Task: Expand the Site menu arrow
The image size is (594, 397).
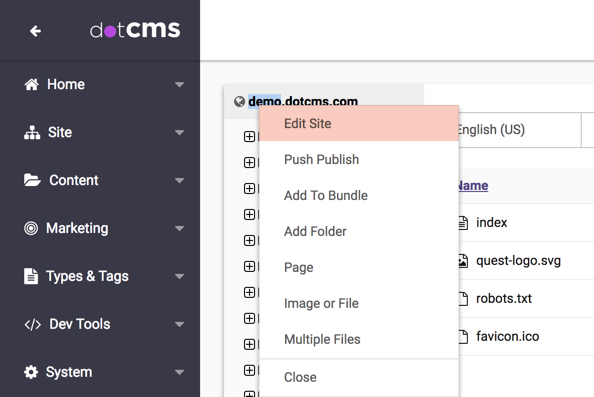Action: 180,133
